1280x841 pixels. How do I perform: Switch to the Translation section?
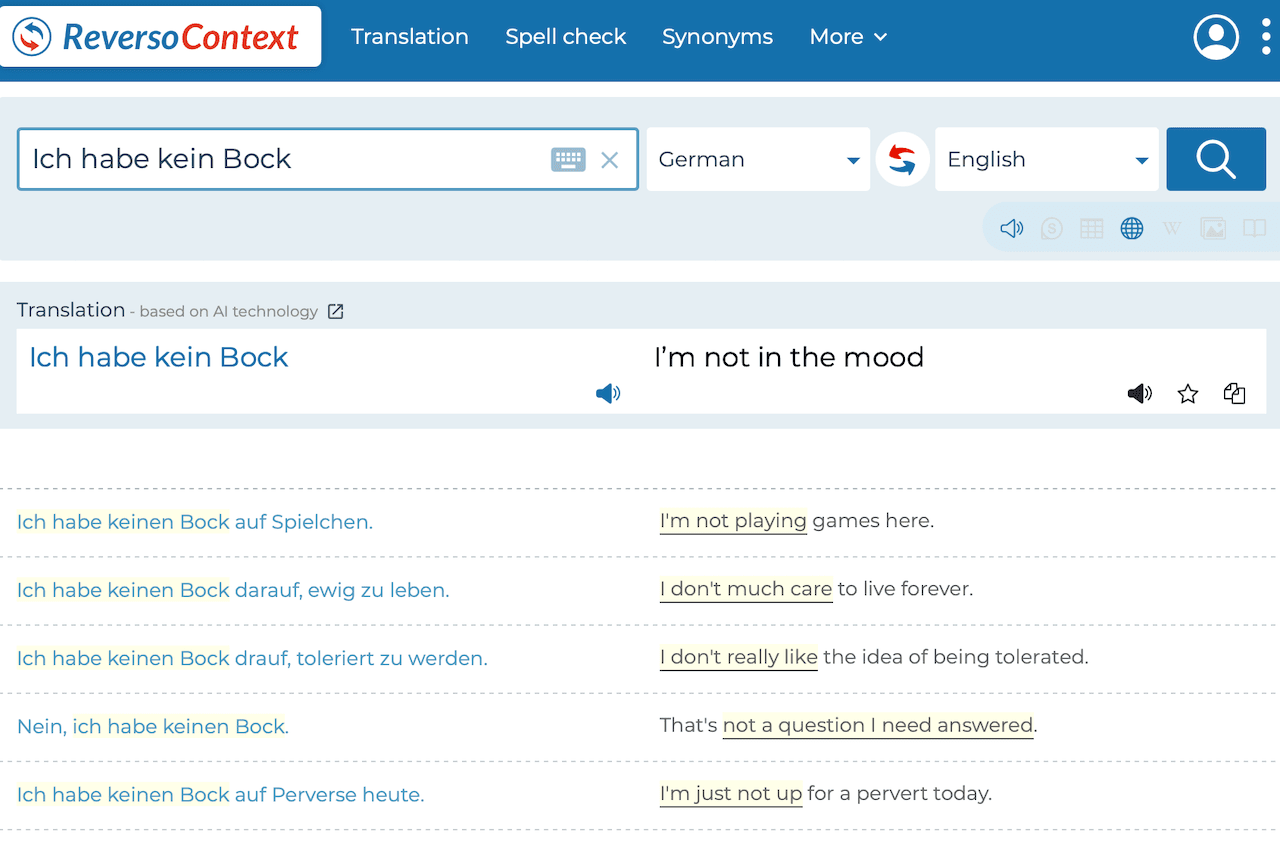(x=409, y=36)
